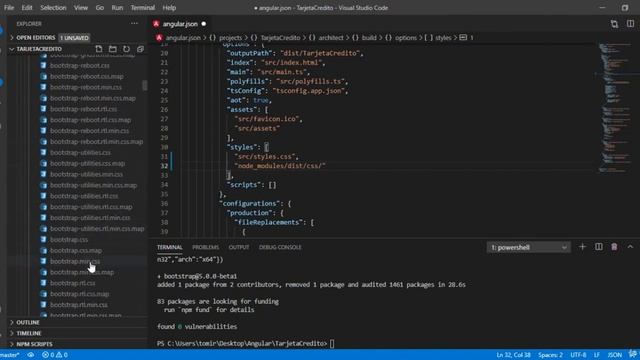
Task: Switch to the Output panel tab
Action: [239, 247]
